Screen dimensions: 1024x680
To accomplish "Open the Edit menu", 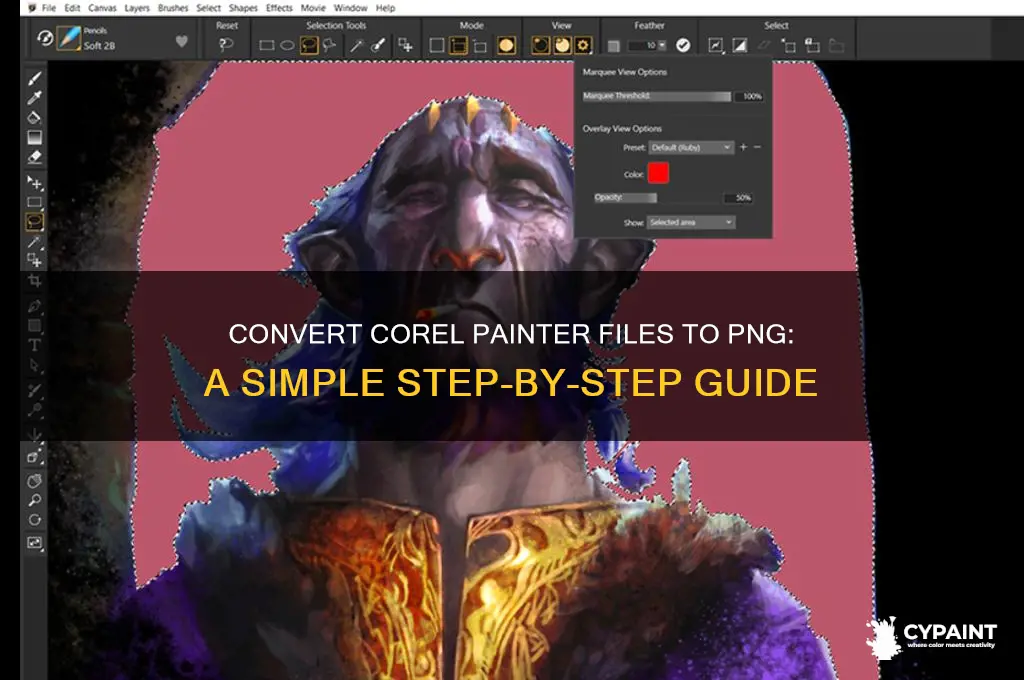I will click(x=72, y=8).
